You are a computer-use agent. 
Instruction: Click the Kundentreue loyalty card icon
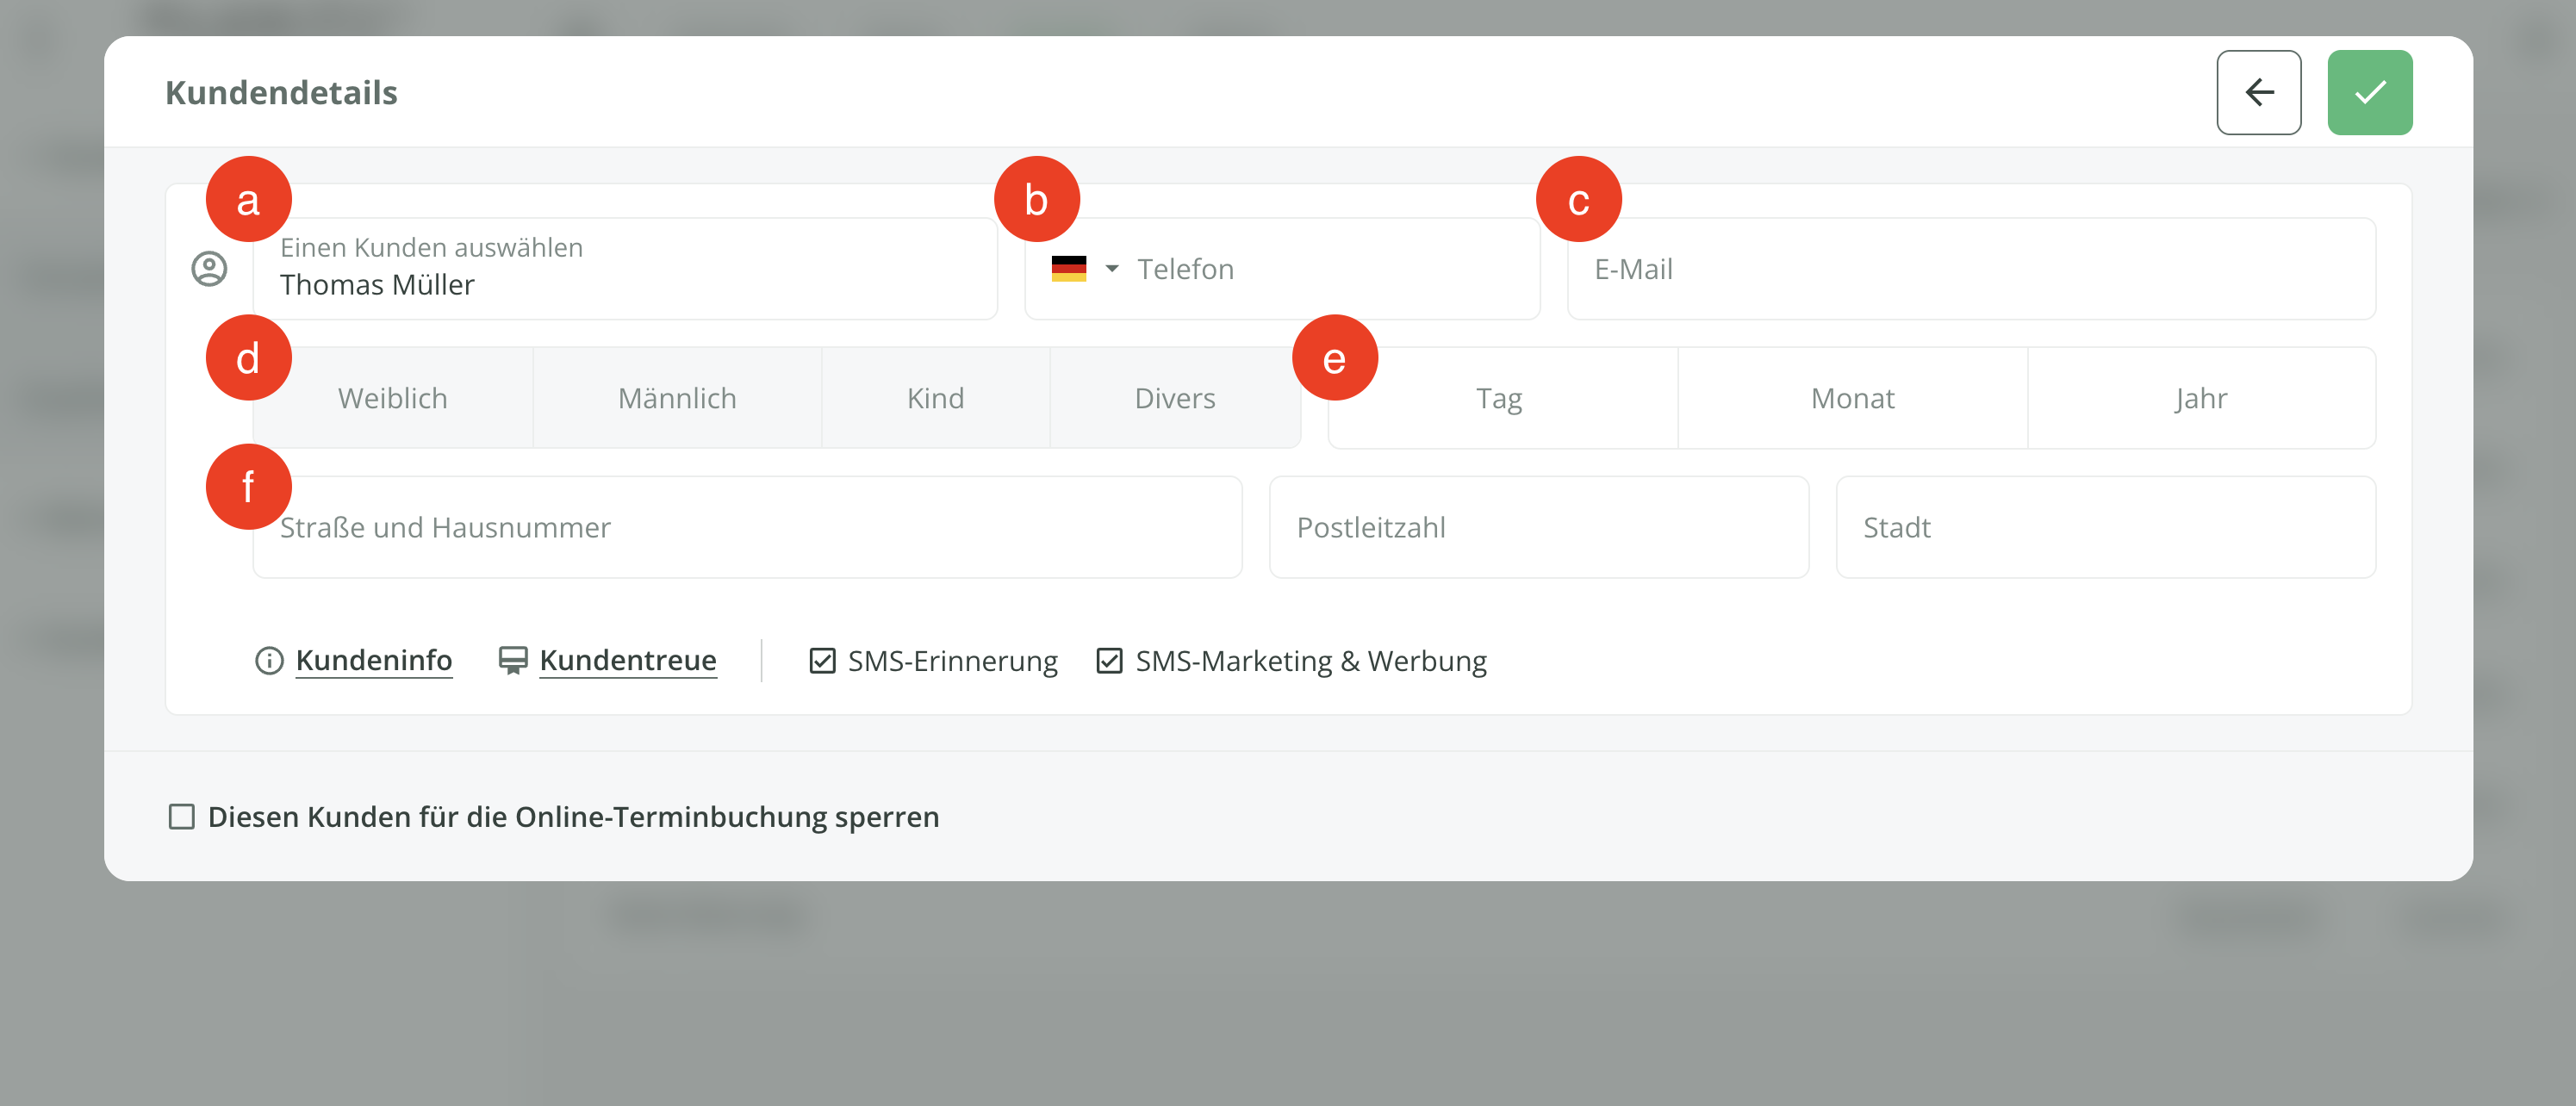pos(513,661)
